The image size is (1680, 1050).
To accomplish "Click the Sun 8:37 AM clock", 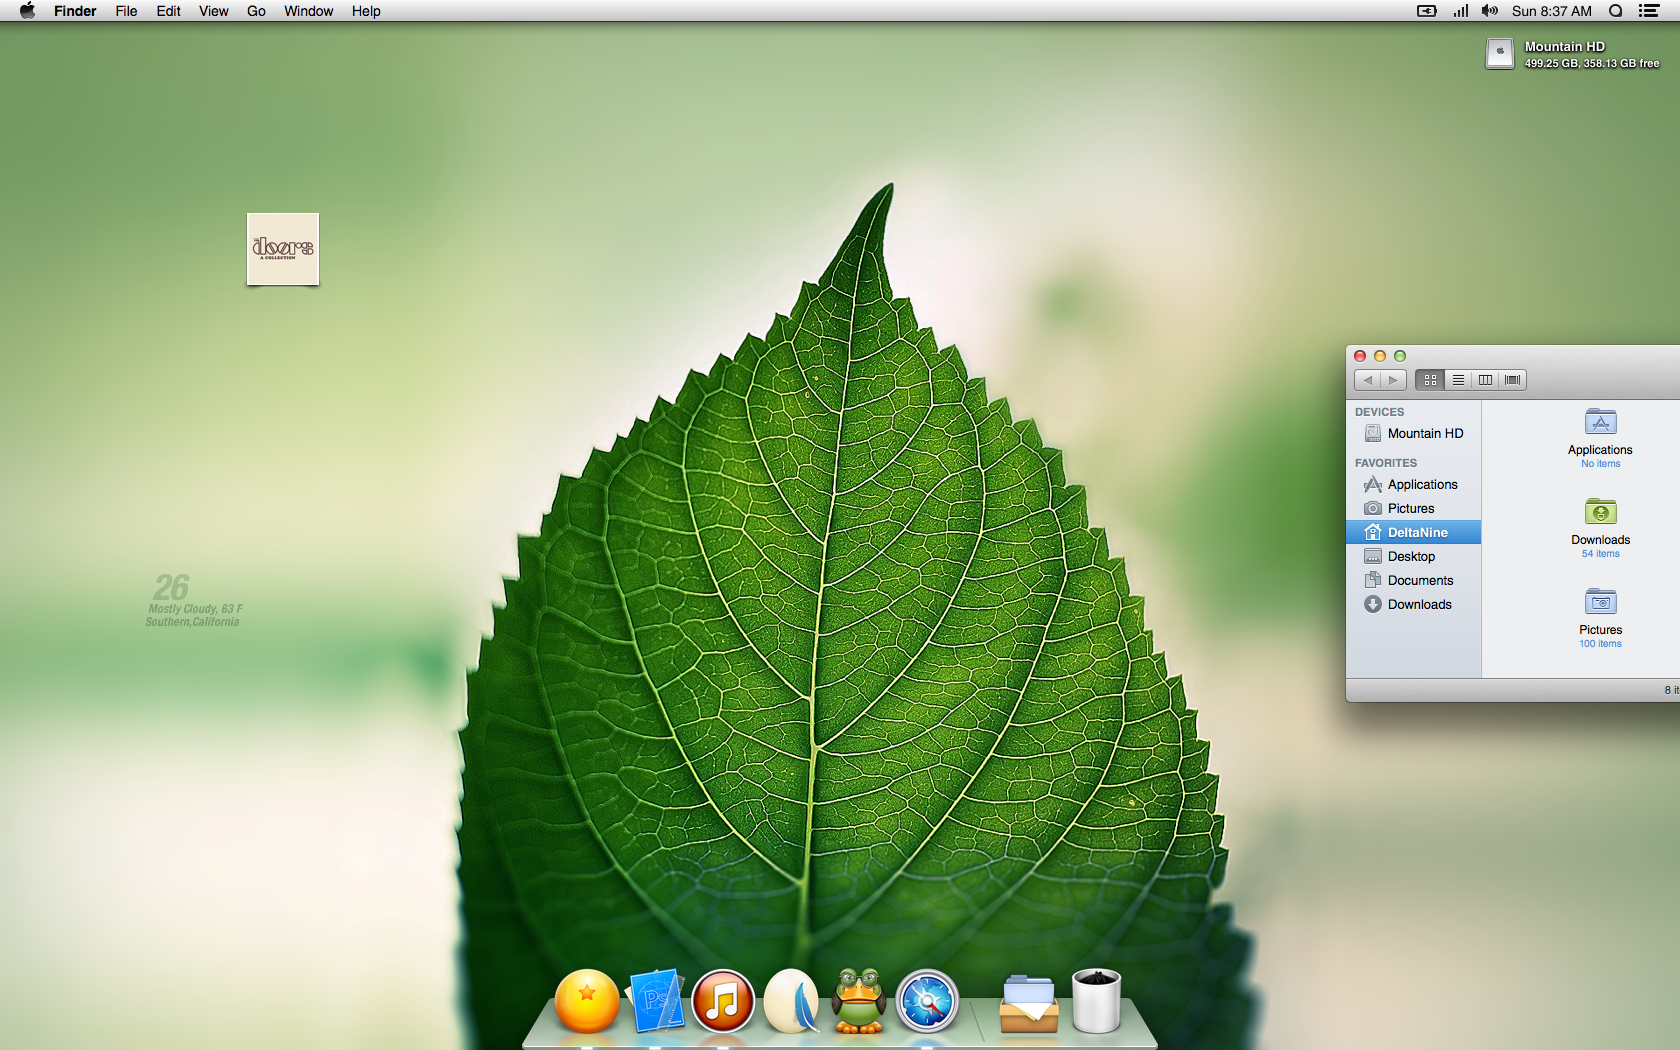I will [1552, 11].
